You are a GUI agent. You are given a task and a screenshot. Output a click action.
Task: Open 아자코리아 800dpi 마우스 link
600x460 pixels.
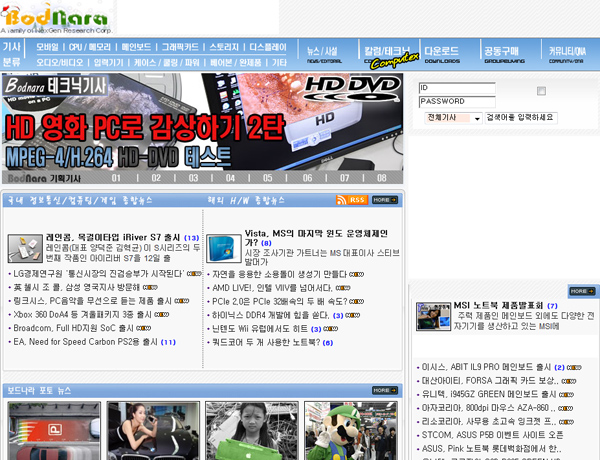point(488,408)
